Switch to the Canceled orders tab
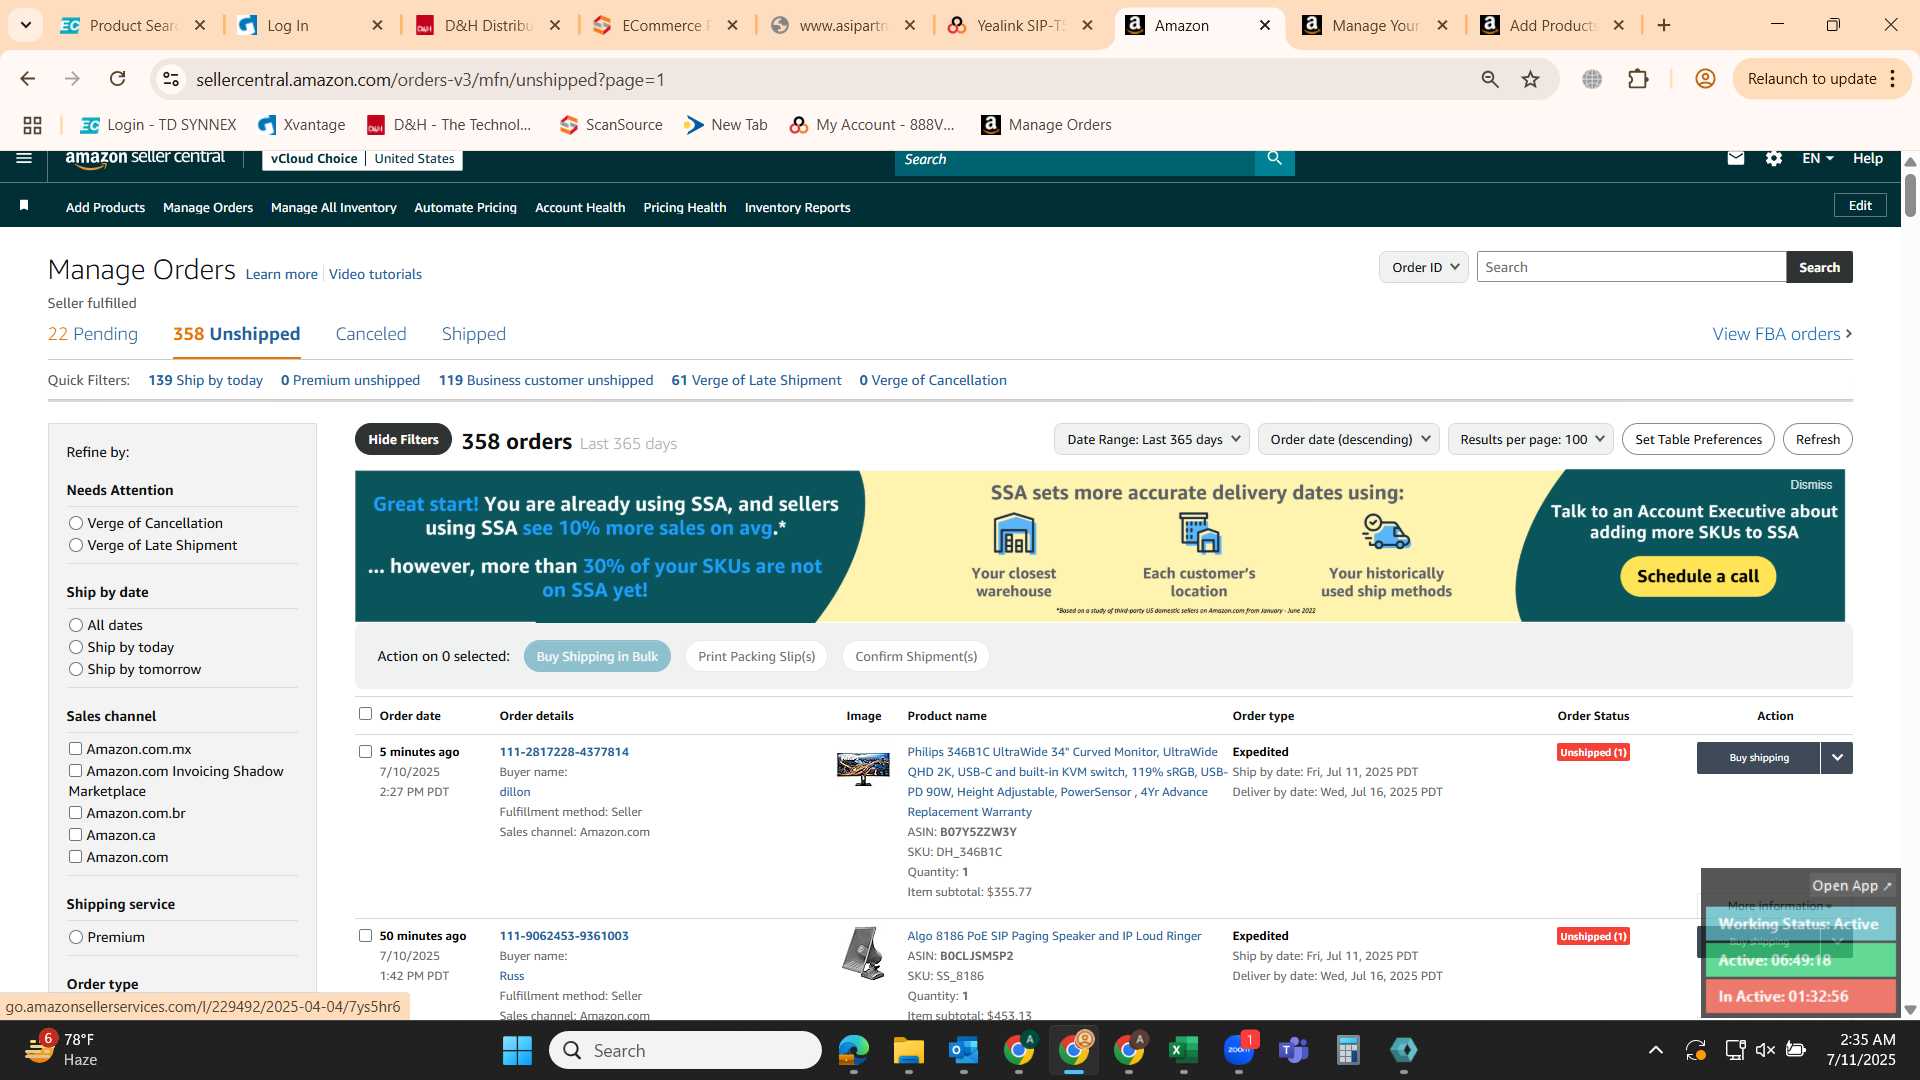1920x1080 pixels. tap(371, 334)
